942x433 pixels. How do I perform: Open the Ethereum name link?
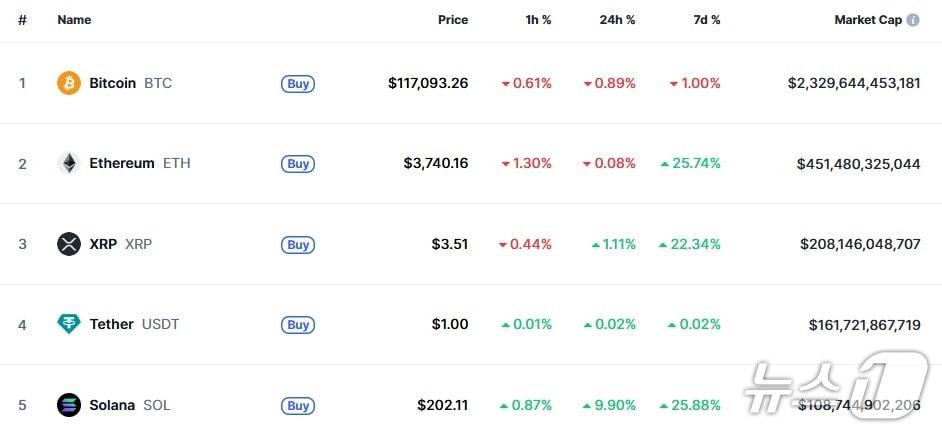[121, 163]
